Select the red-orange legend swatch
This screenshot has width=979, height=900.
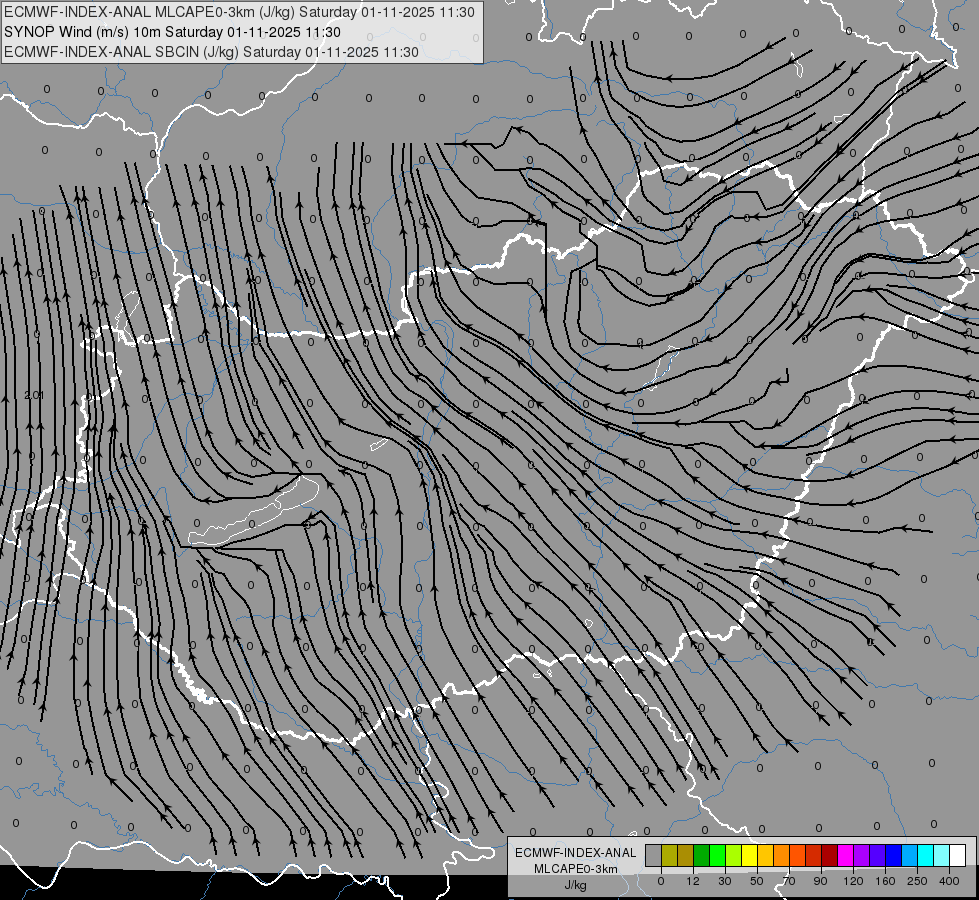pyautogui.click(x=798, y=855)
